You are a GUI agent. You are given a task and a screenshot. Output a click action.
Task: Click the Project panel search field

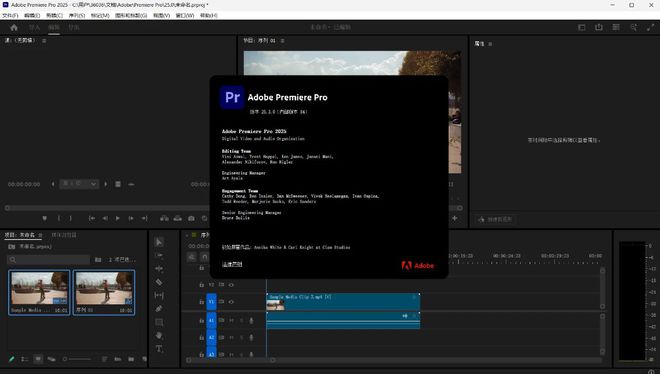pyautogui.click(x=48, y=260)
